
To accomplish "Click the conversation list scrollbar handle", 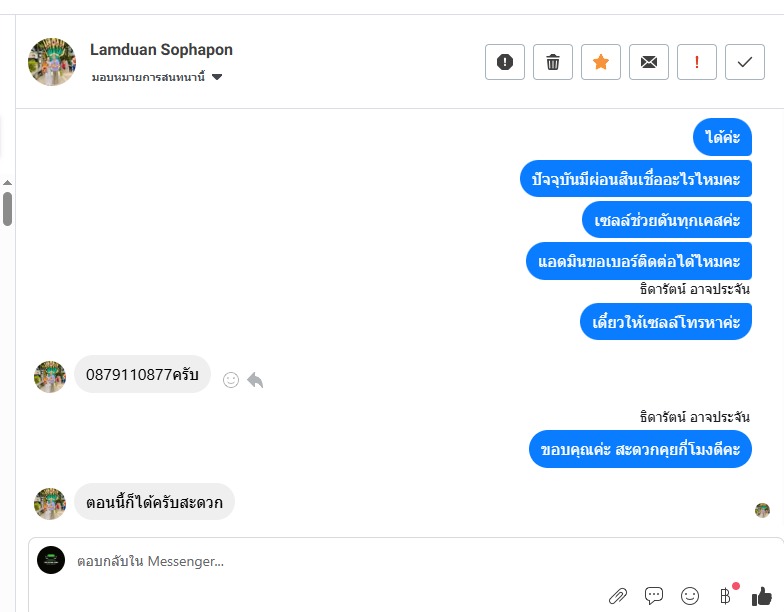I will point(7,209).
